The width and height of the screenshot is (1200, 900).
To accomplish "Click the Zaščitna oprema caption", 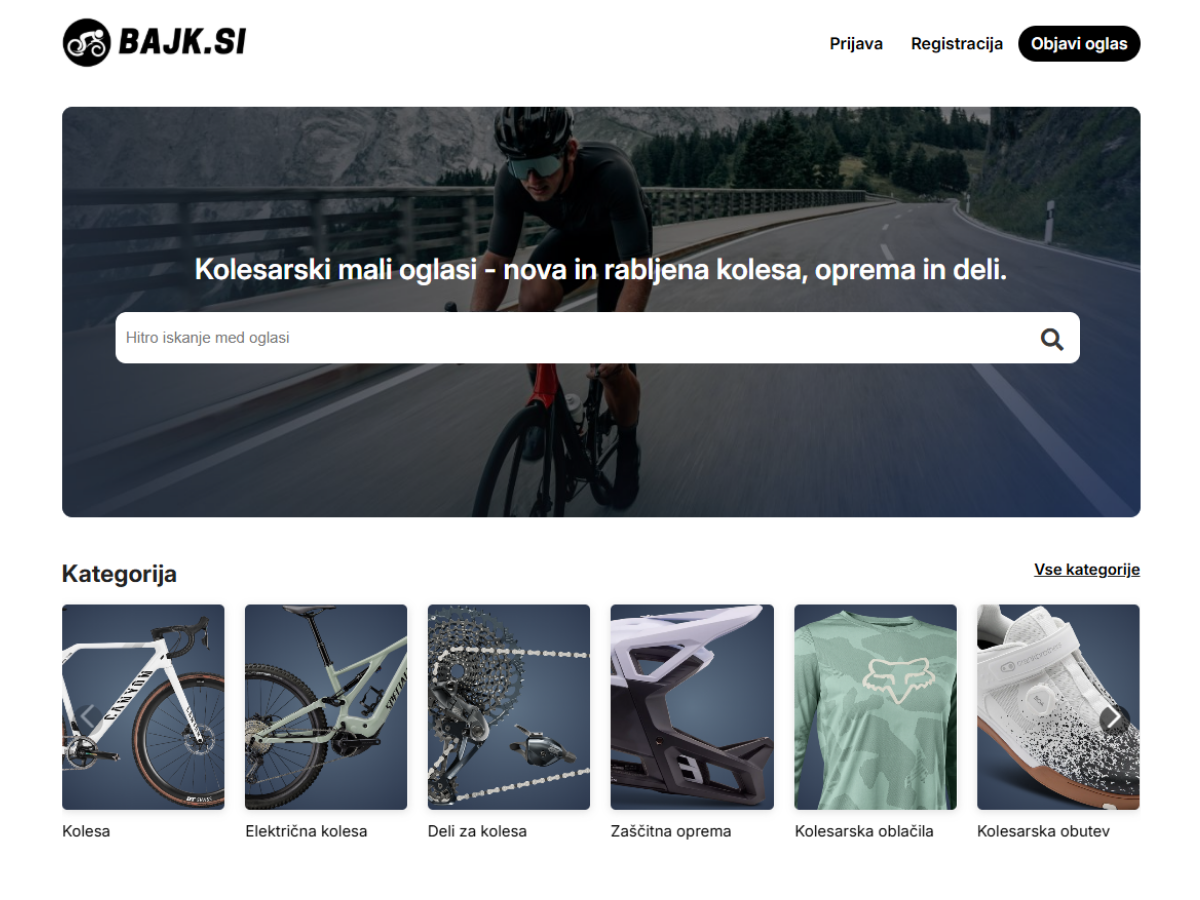I will tap(671, 831).
